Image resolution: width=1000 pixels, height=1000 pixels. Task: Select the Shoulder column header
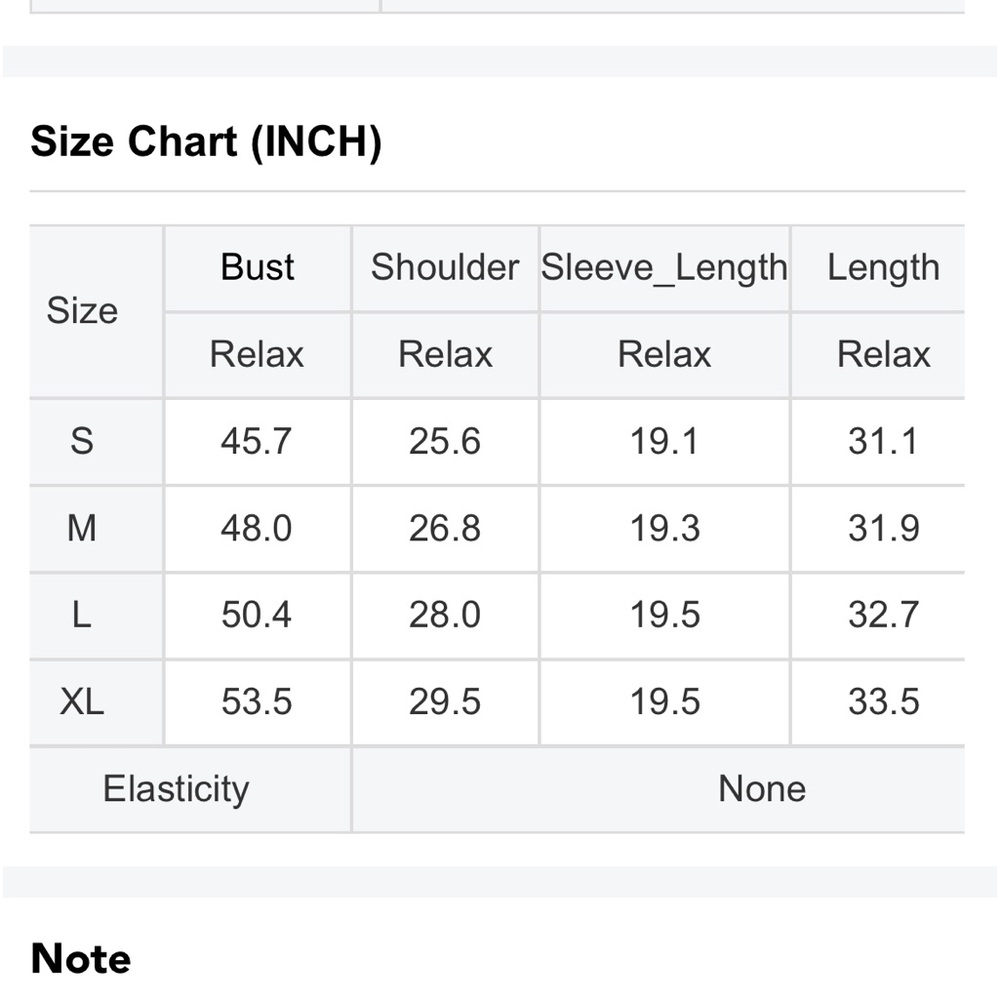pyautogui.click(x=445, y=267)
